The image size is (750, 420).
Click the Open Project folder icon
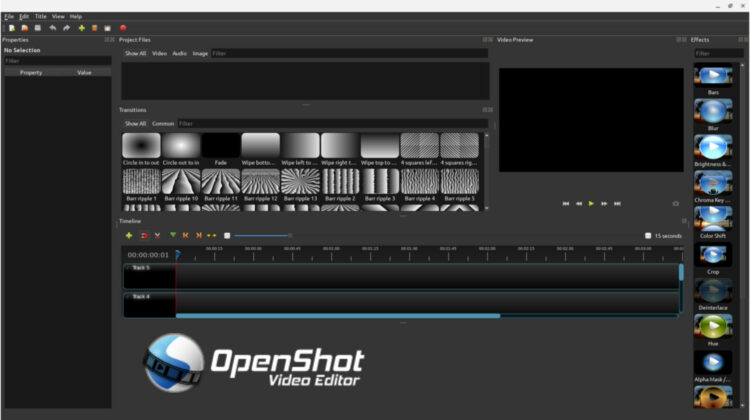point(23,28)
